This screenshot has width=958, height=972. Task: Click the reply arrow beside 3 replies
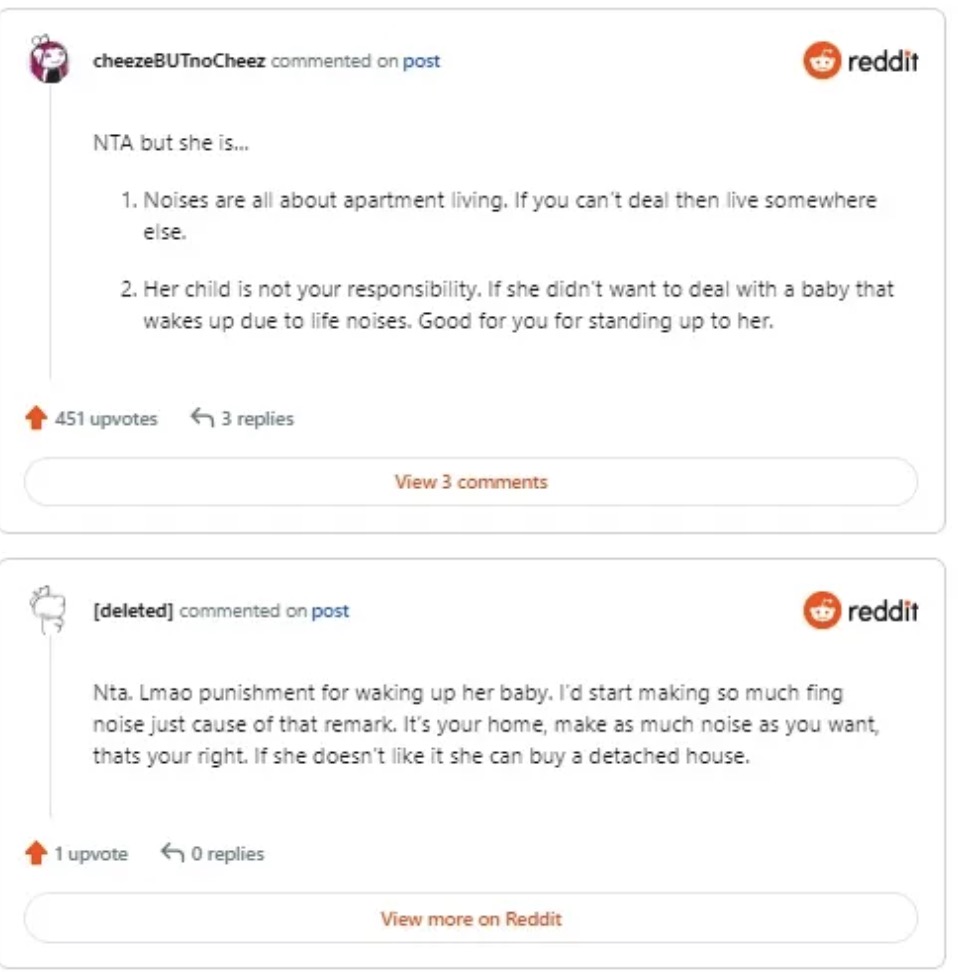202,418
